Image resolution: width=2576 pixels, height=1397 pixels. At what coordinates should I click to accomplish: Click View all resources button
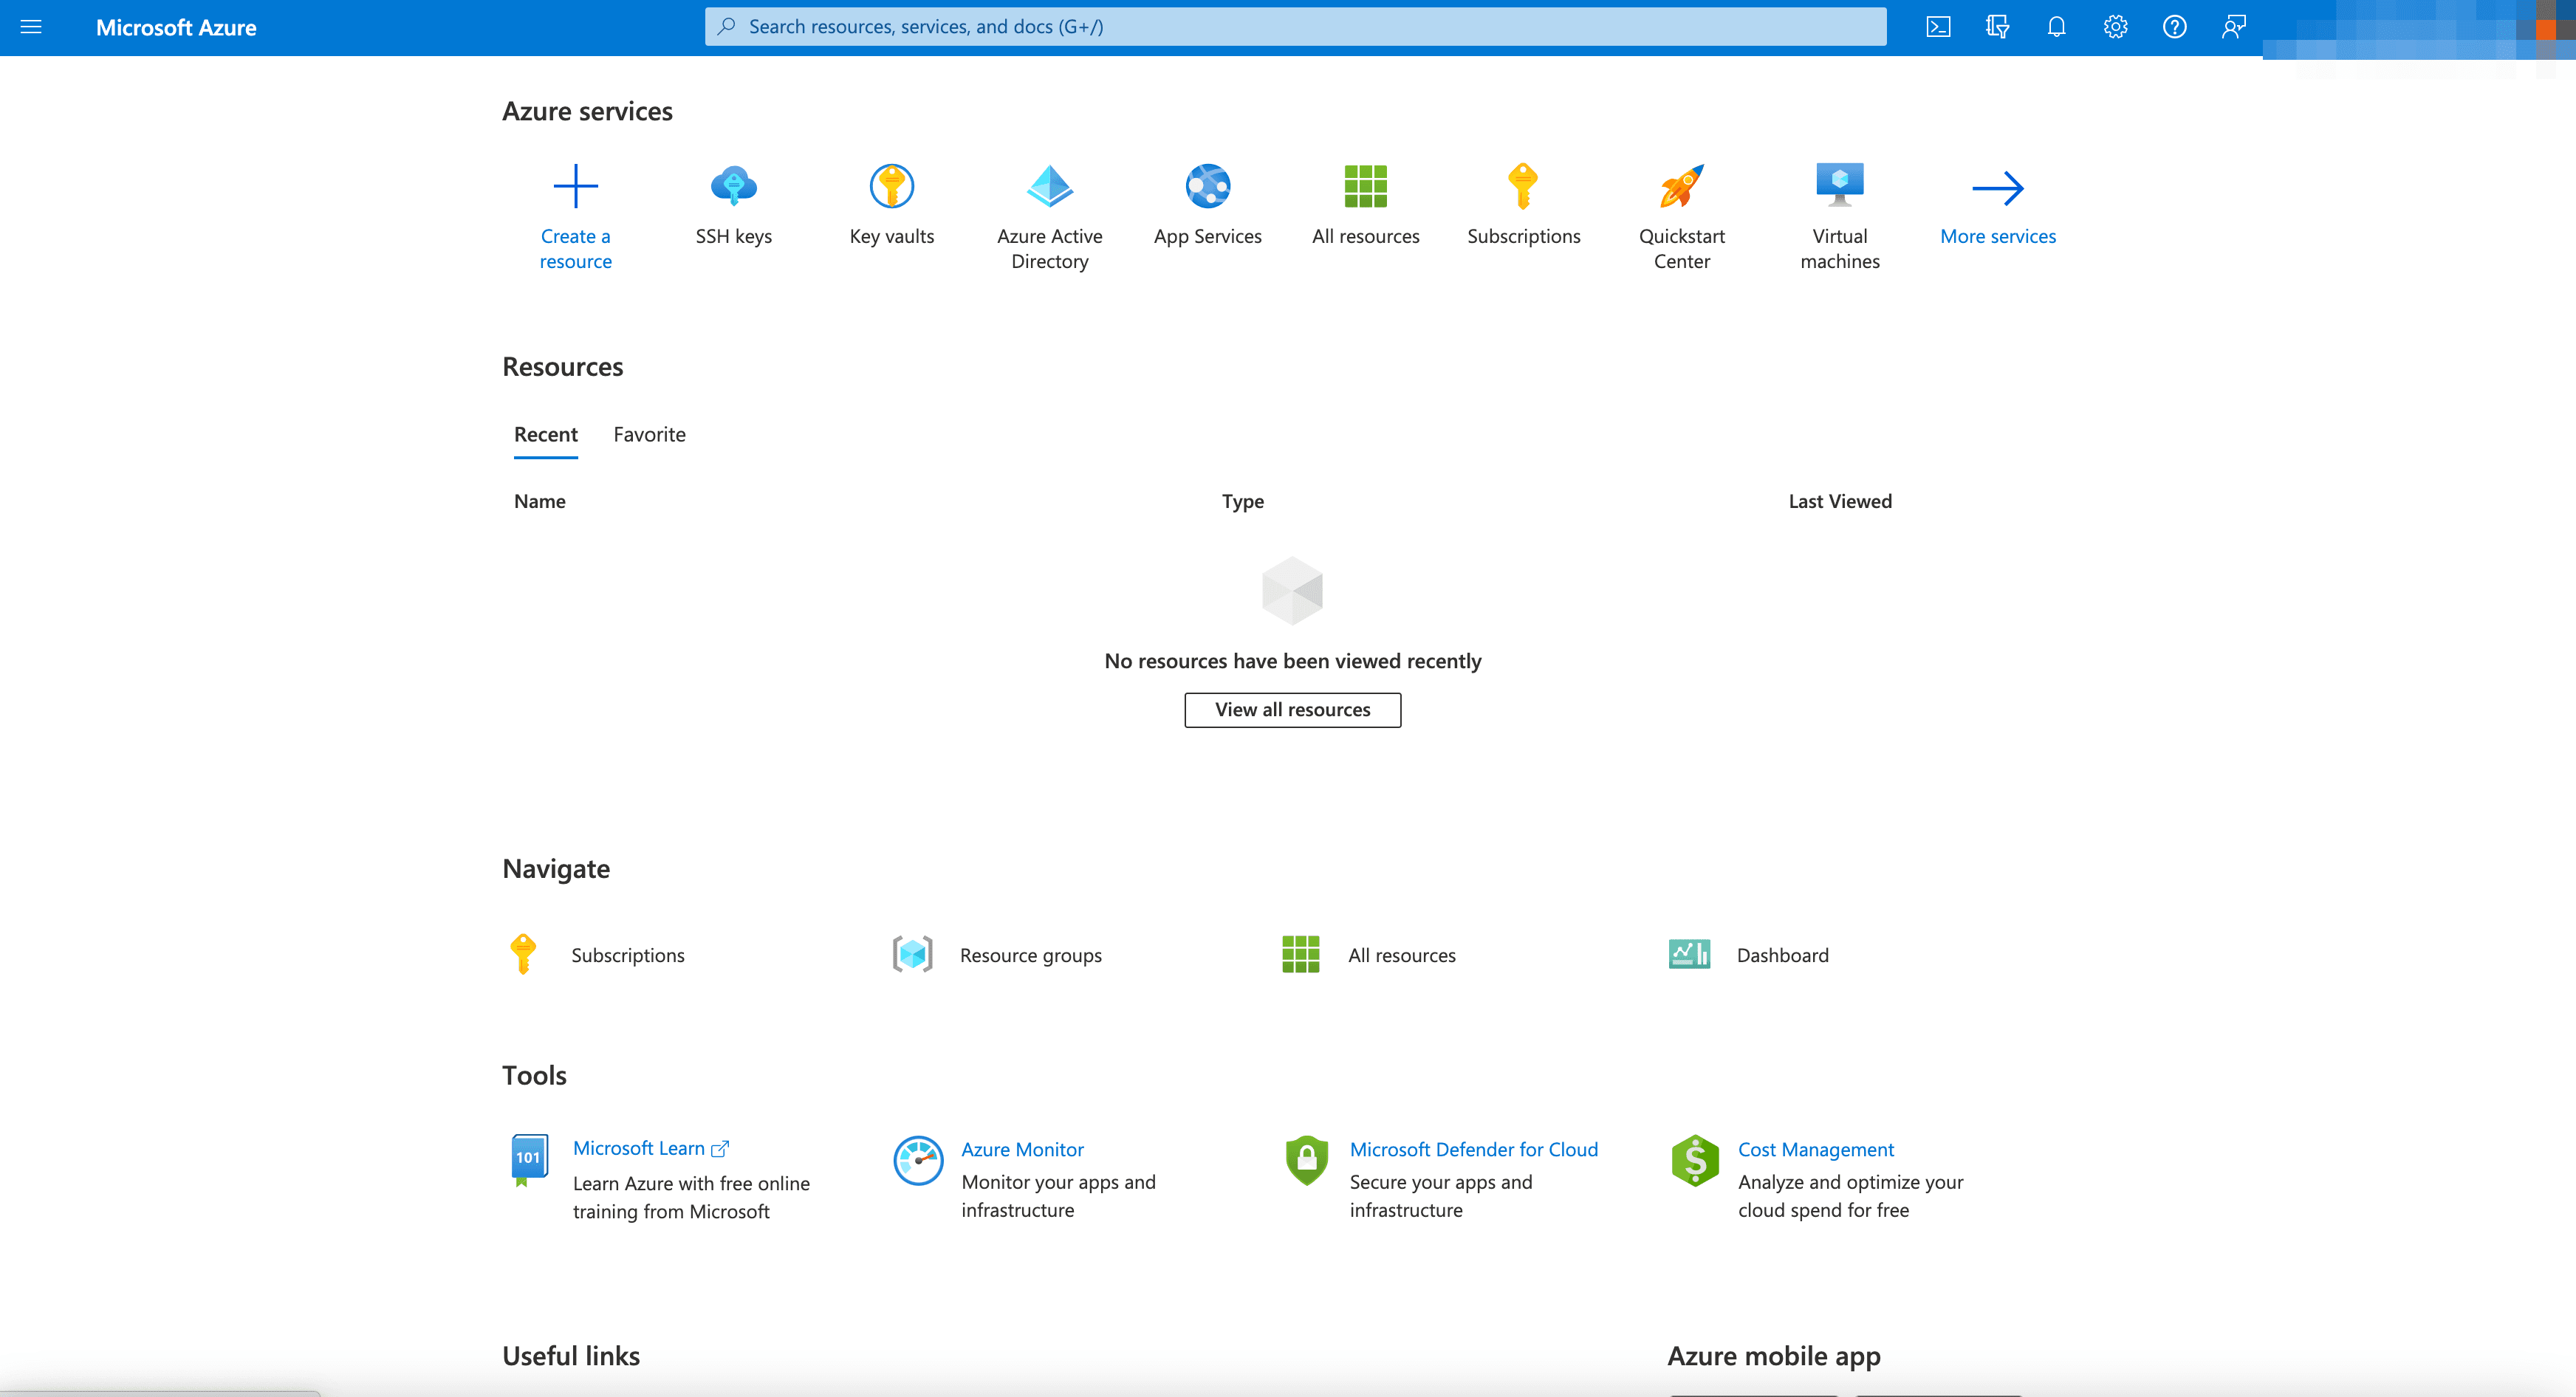coord(1292,709)
